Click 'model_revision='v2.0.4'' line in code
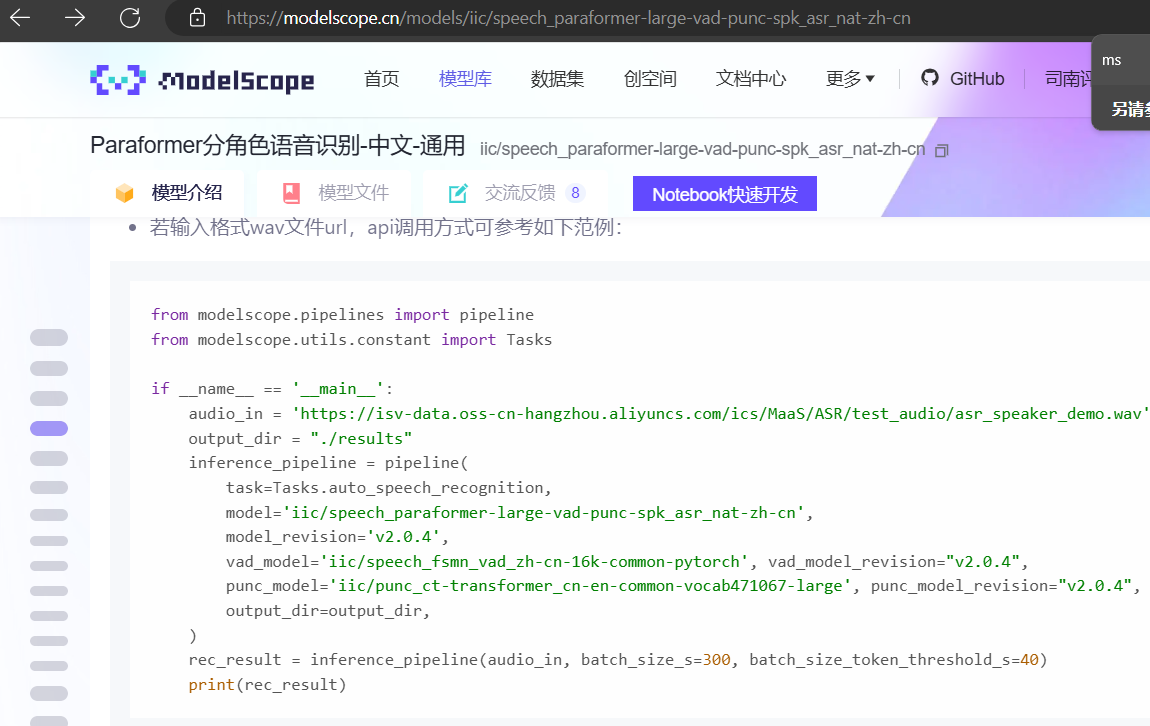The image size is (1150, 726). 337,537
